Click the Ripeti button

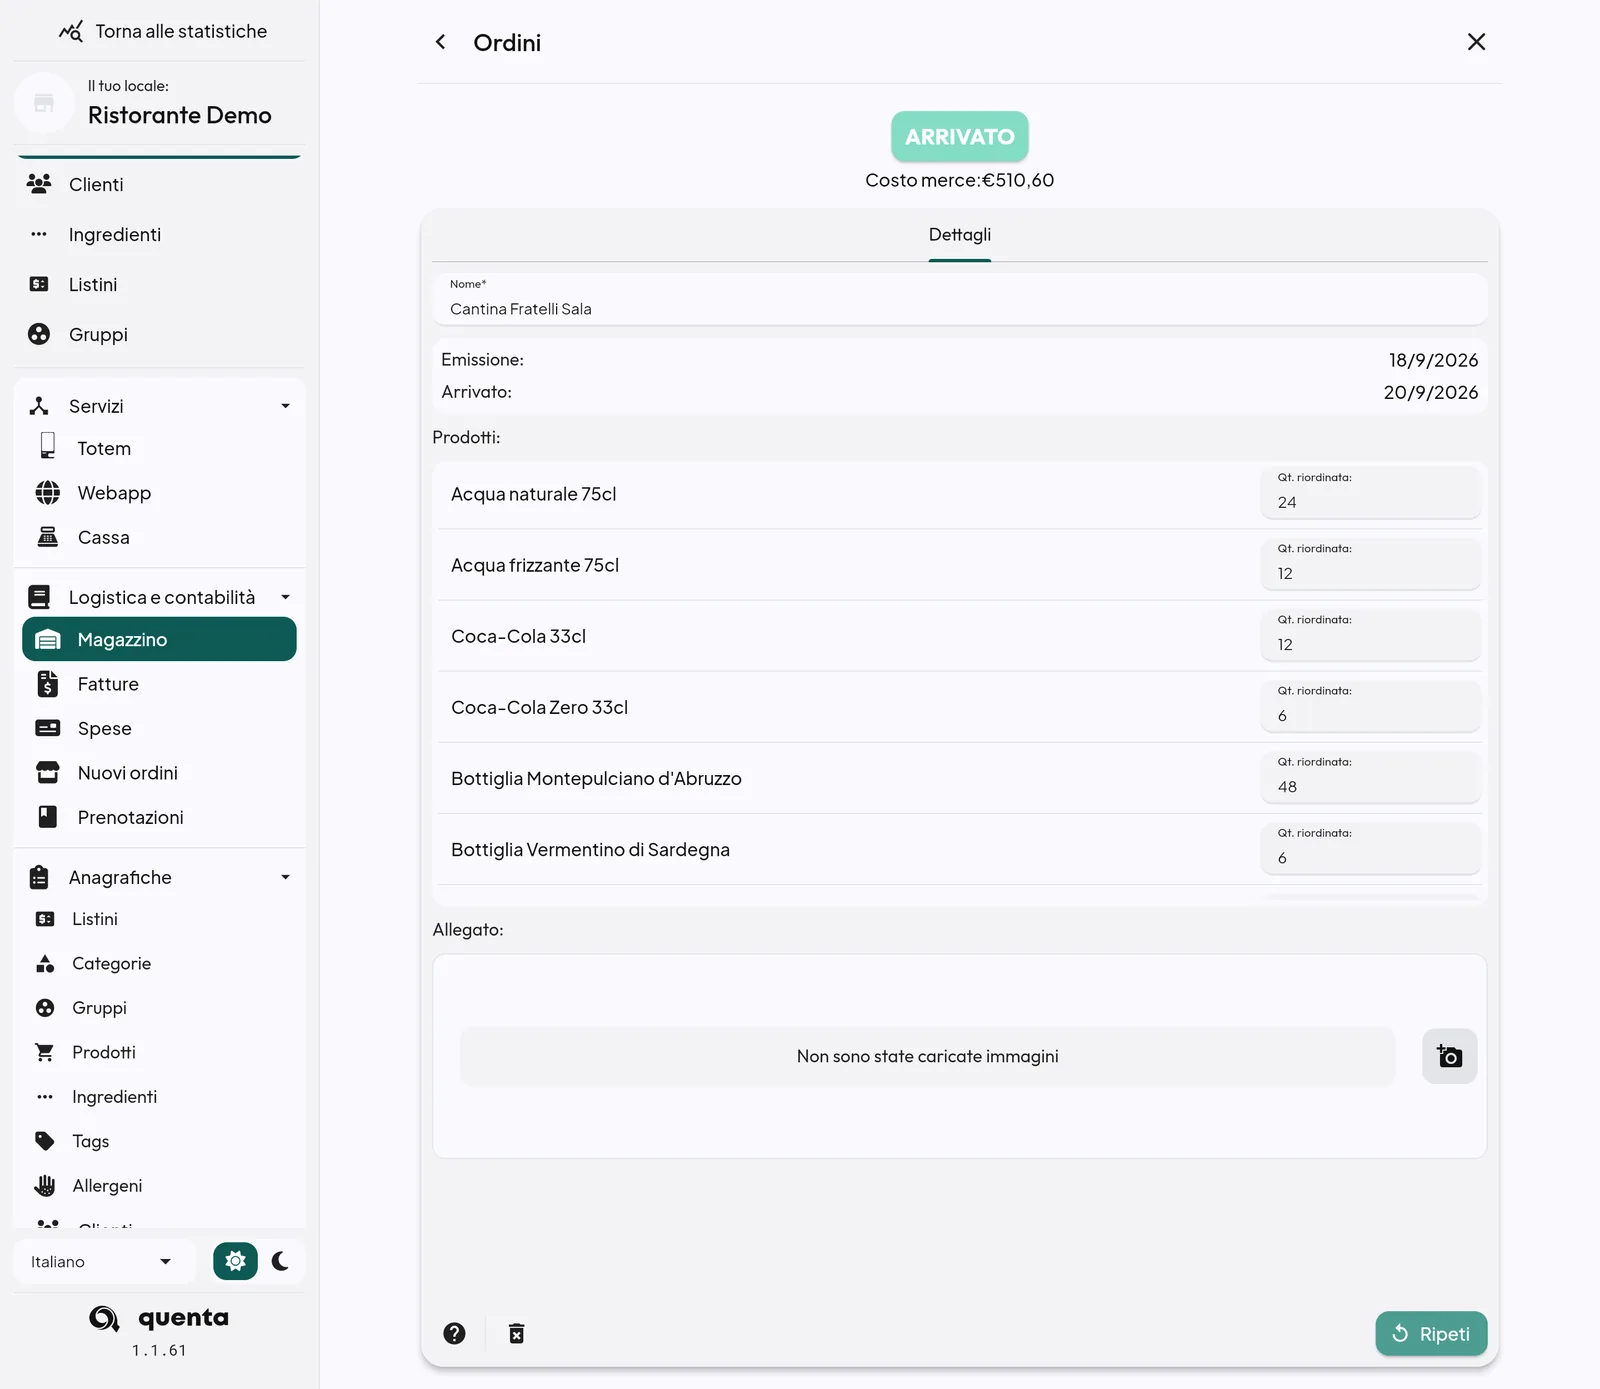(1431, 1334)
